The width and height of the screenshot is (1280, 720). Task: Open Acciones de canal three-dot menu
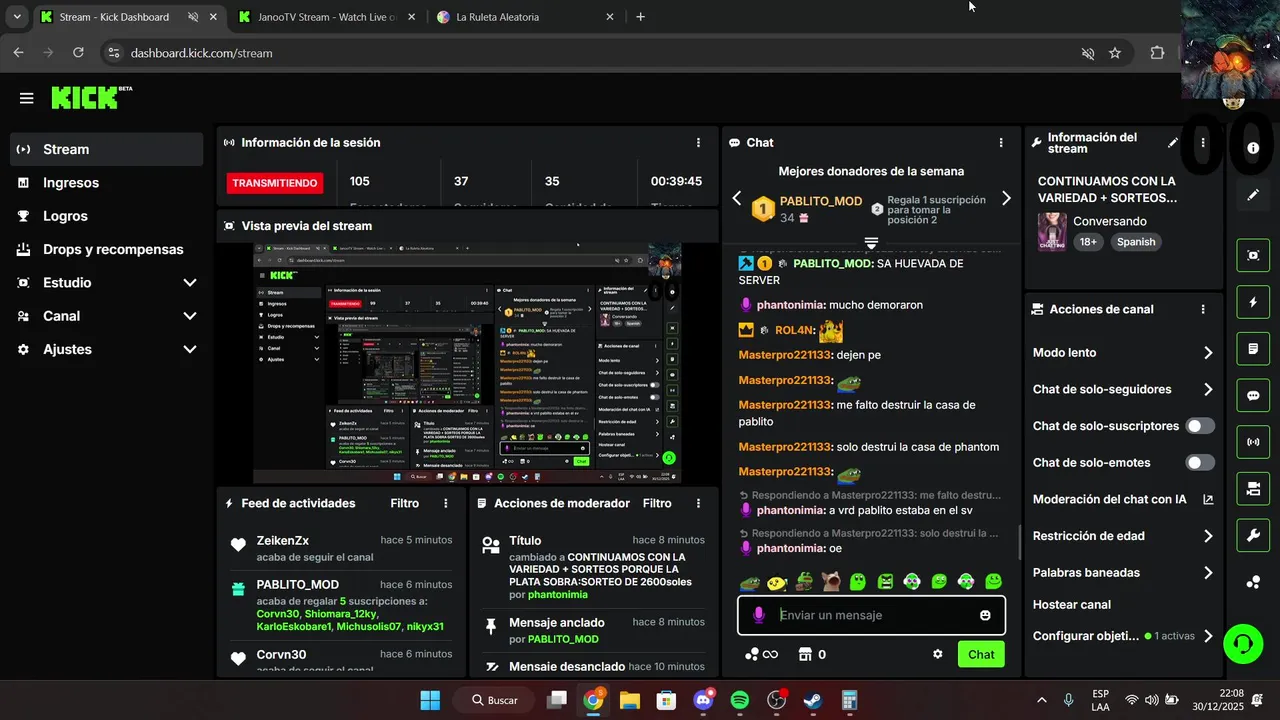click(x=1203, y=310)
